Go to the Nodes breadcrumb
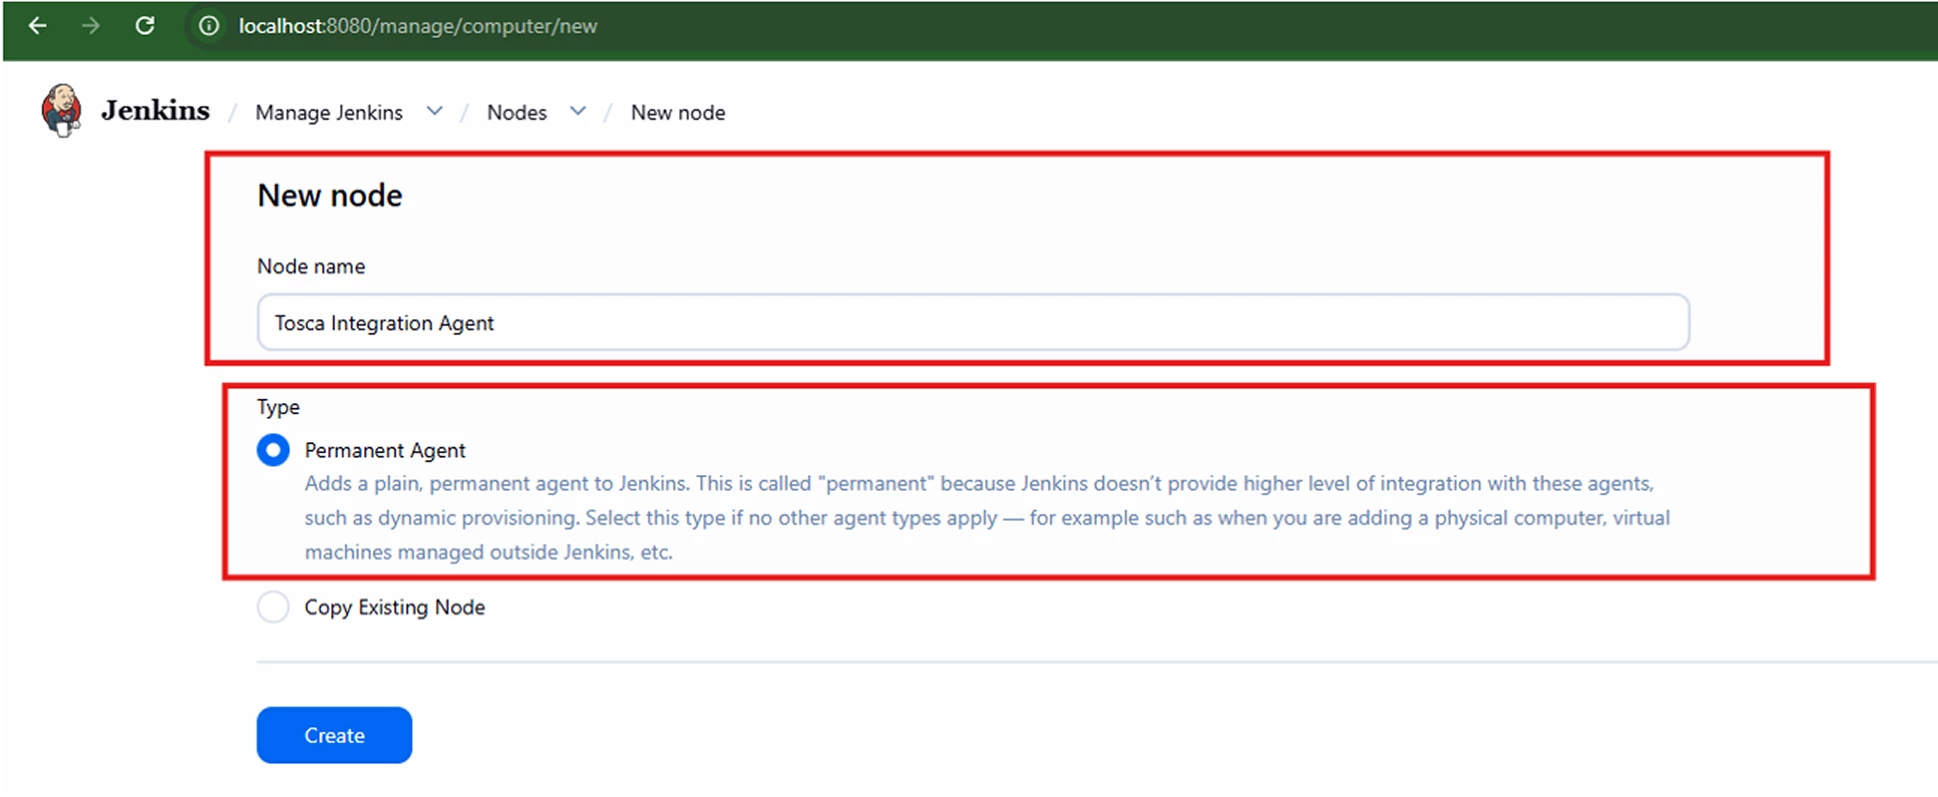The height and width of the screenshot is (797, 1938). (517, 113)
